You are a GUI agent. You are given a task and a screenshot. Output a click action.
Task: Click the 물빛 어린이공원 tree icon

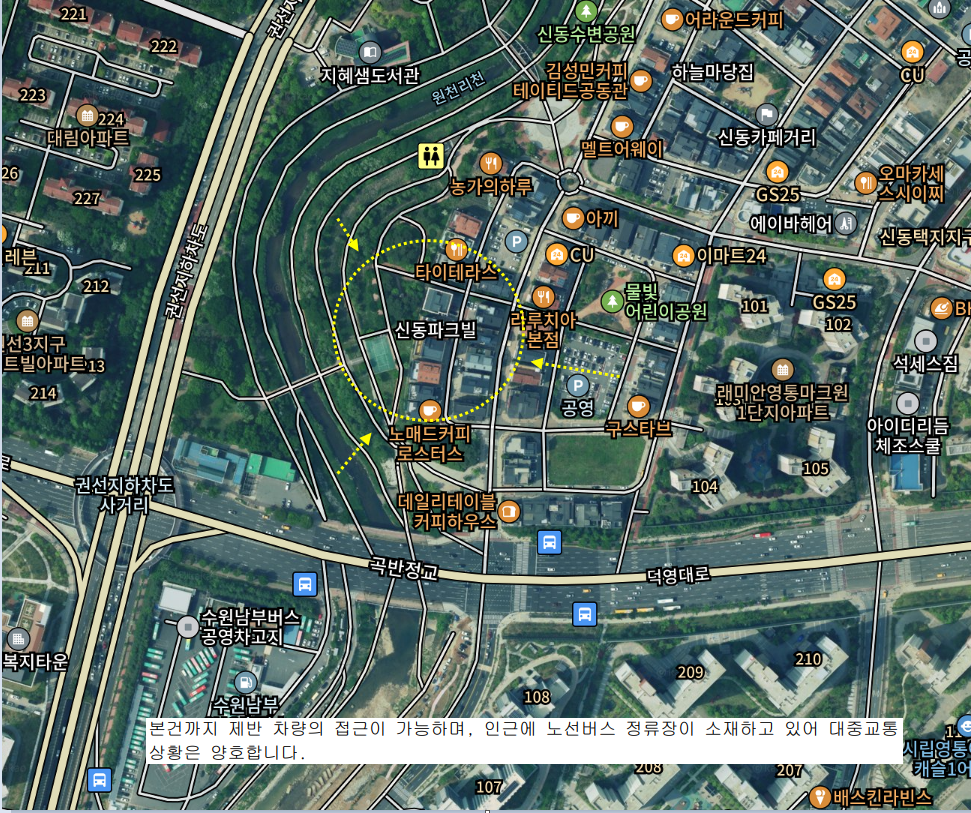(612, 302)
